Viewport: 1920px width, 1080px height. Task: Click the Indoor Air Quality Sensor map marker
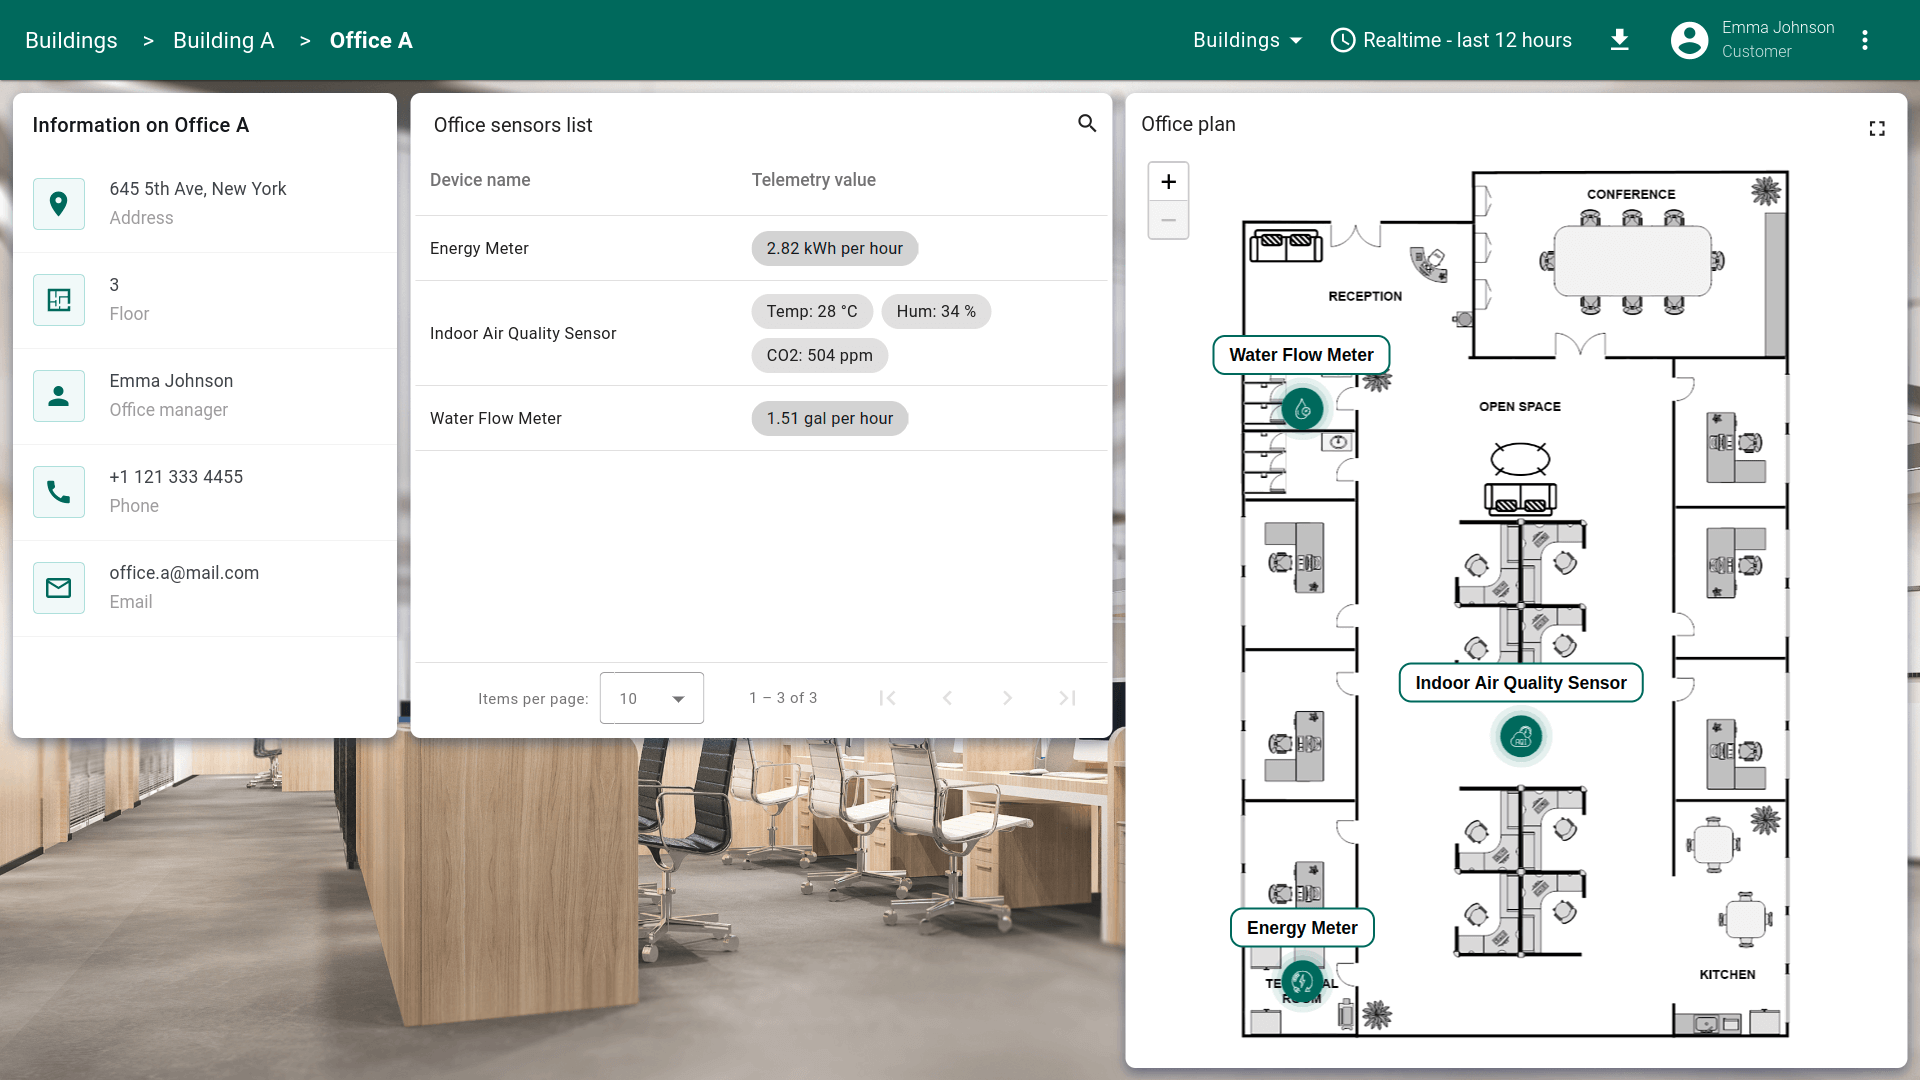coord(1521,737)
